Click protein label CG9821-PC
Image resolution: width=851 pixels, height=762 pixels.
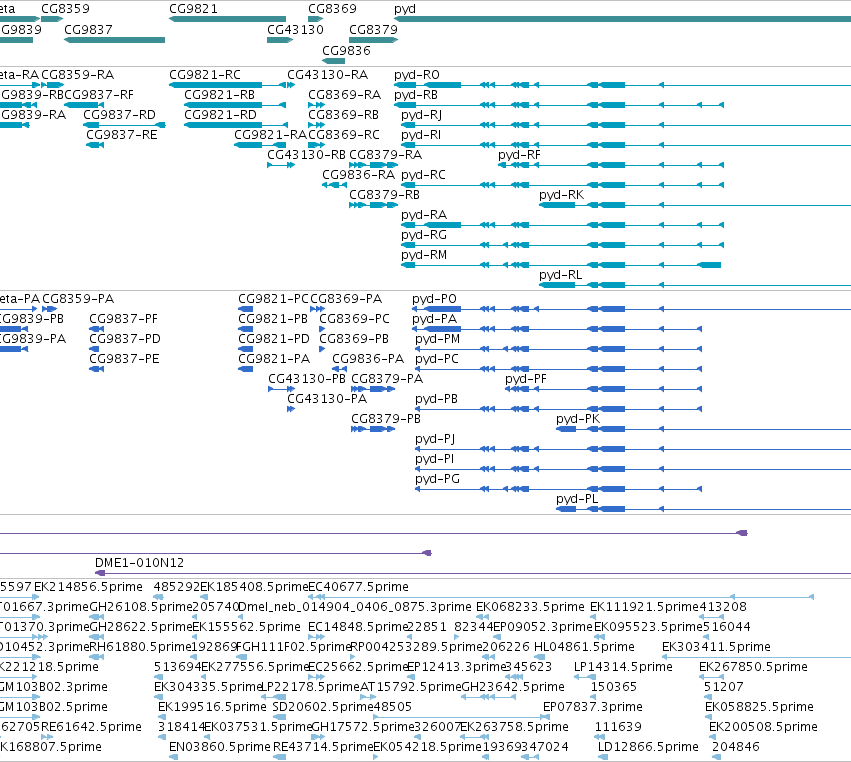click(x=273, y=299)
